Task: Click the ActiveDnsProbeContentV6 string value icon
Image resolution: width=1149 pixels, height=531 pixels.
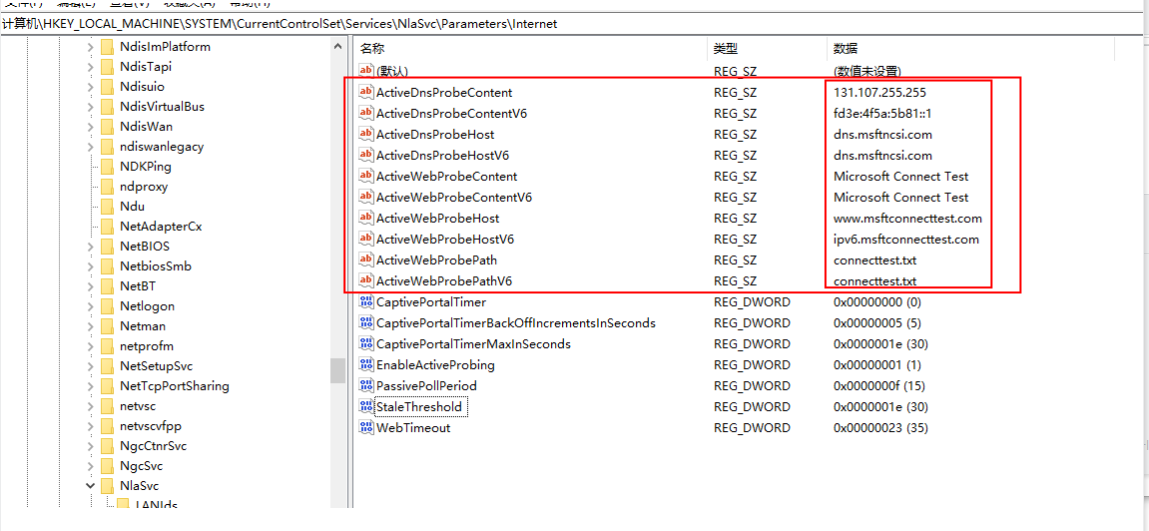Action: (366, 114)
